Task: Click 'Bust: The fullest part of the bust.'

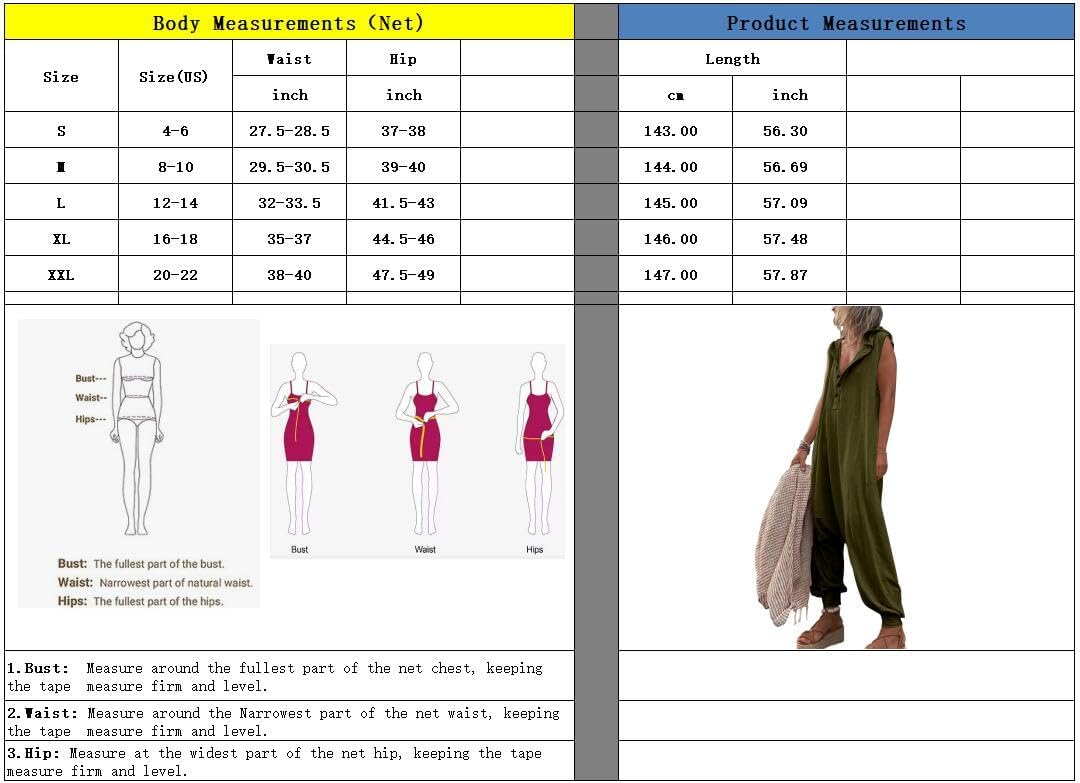Action: pos(141,563)
